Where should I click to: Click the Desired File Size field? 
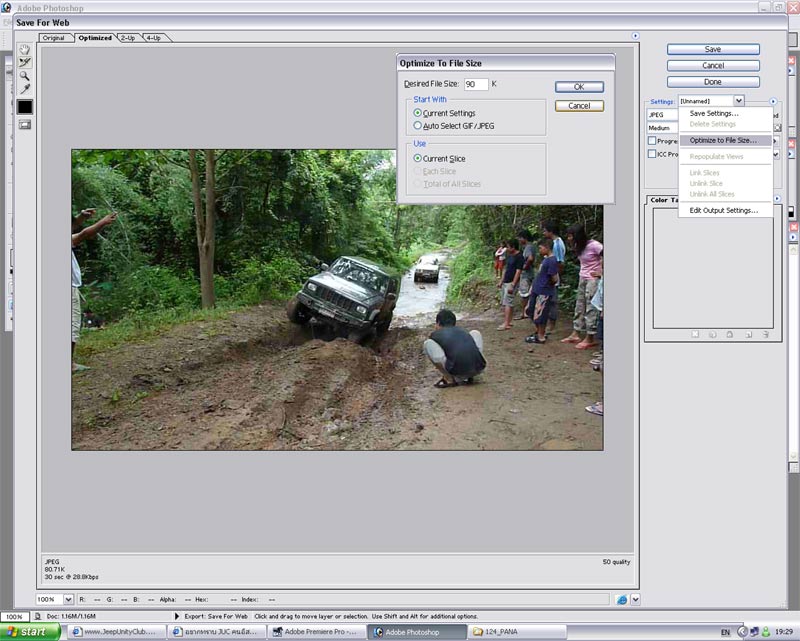click(476, 84)
